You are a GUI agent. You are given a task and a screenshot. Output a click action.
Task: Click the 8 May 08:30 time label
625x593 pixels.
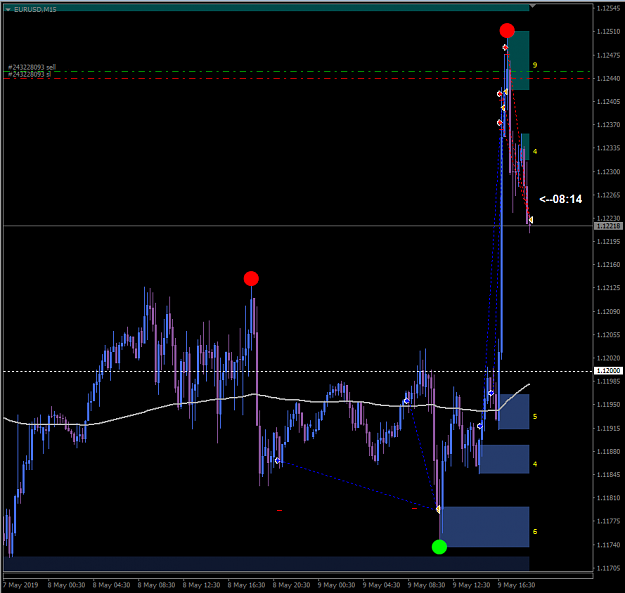click(156, 585)
